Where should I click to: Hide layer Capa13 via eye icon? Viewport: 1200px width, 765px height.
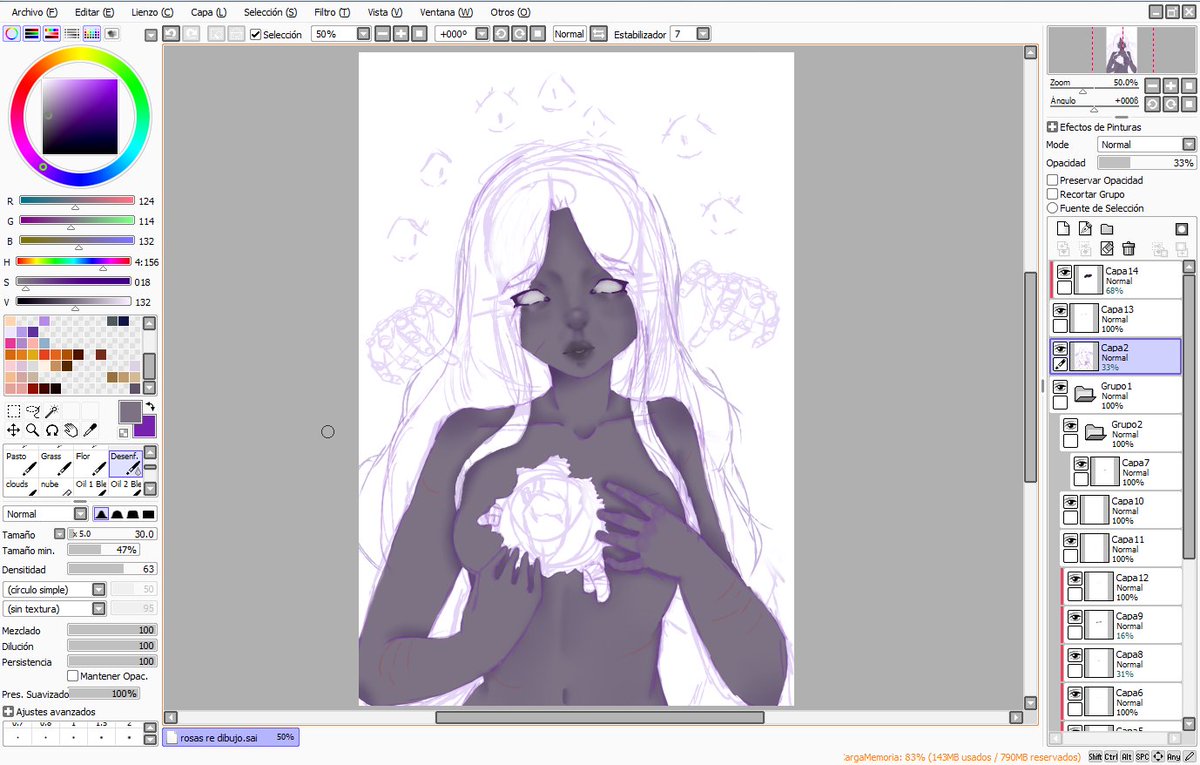tap(1060, 311)
